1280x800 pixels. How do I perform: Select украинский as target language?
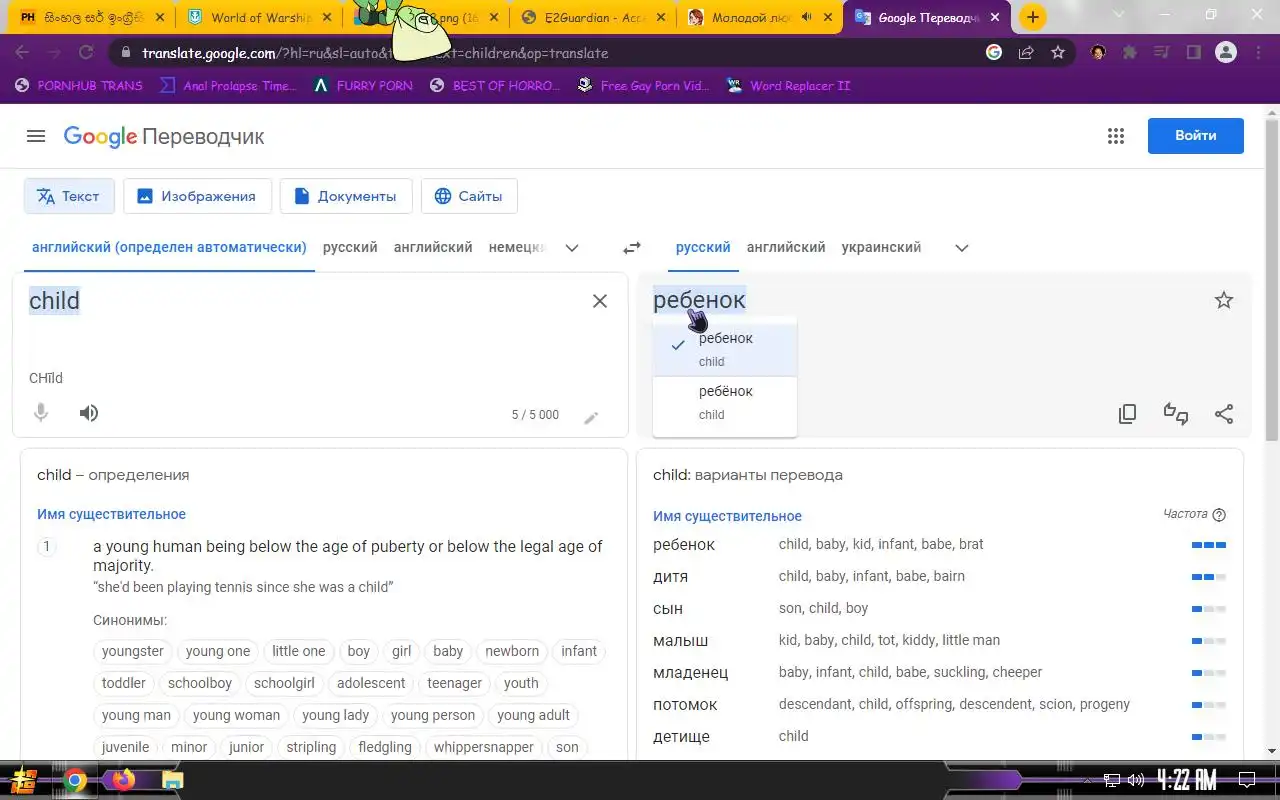coord(881,247)
